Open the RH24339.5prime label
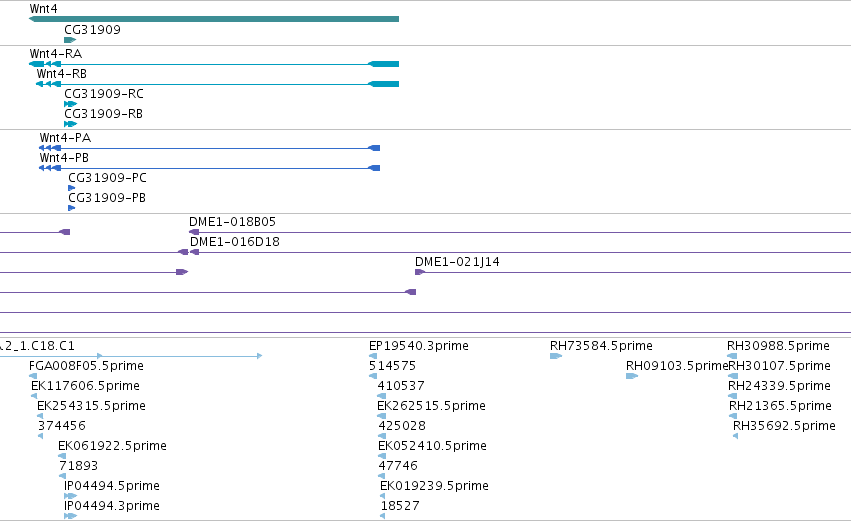 tap(779, 386)
